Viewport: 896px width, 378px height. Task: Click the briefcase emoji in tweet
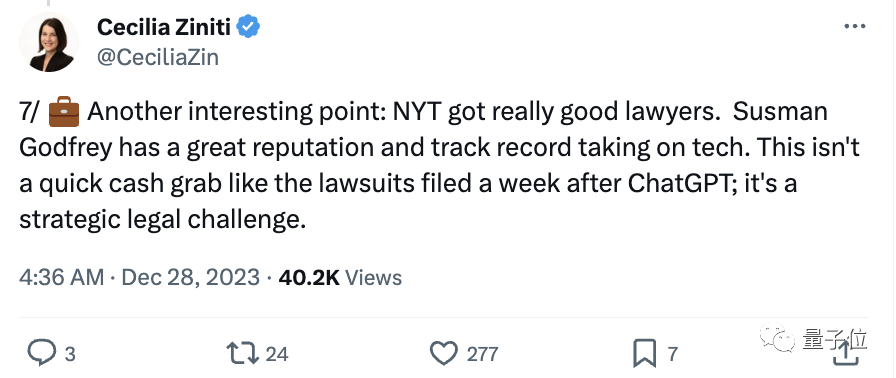(64, 112)
